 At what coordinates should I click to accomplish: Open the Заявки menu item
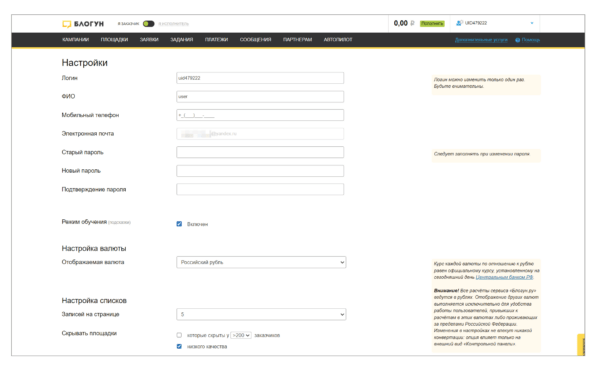point(149,39)
